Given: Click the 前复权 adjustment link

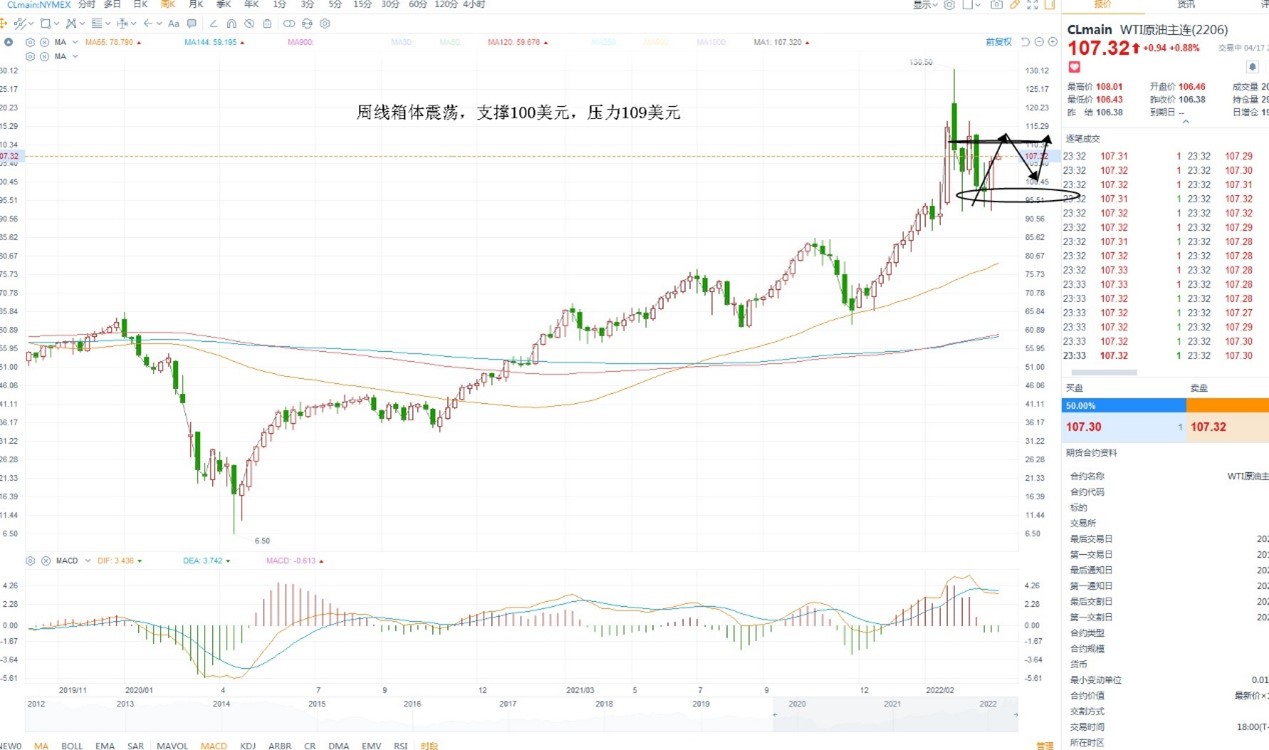Looking at the screenshot, I should [x=998, y=42].
